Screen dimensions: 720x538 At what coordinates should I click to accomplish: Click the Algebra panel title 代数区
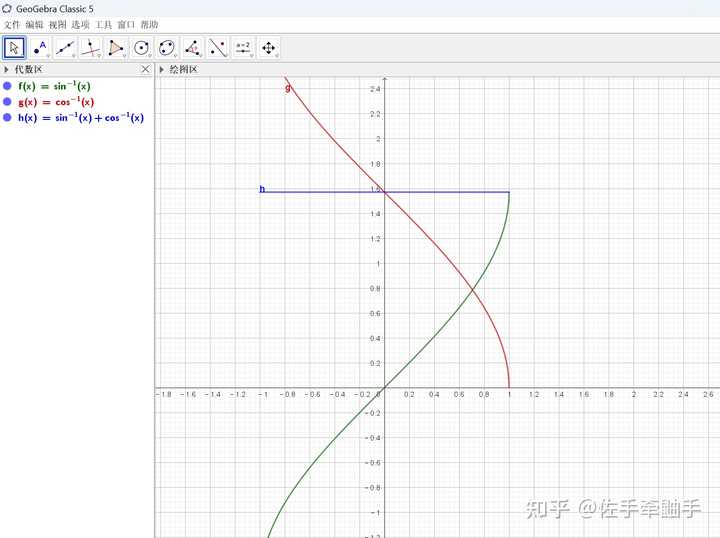[28, 69]
